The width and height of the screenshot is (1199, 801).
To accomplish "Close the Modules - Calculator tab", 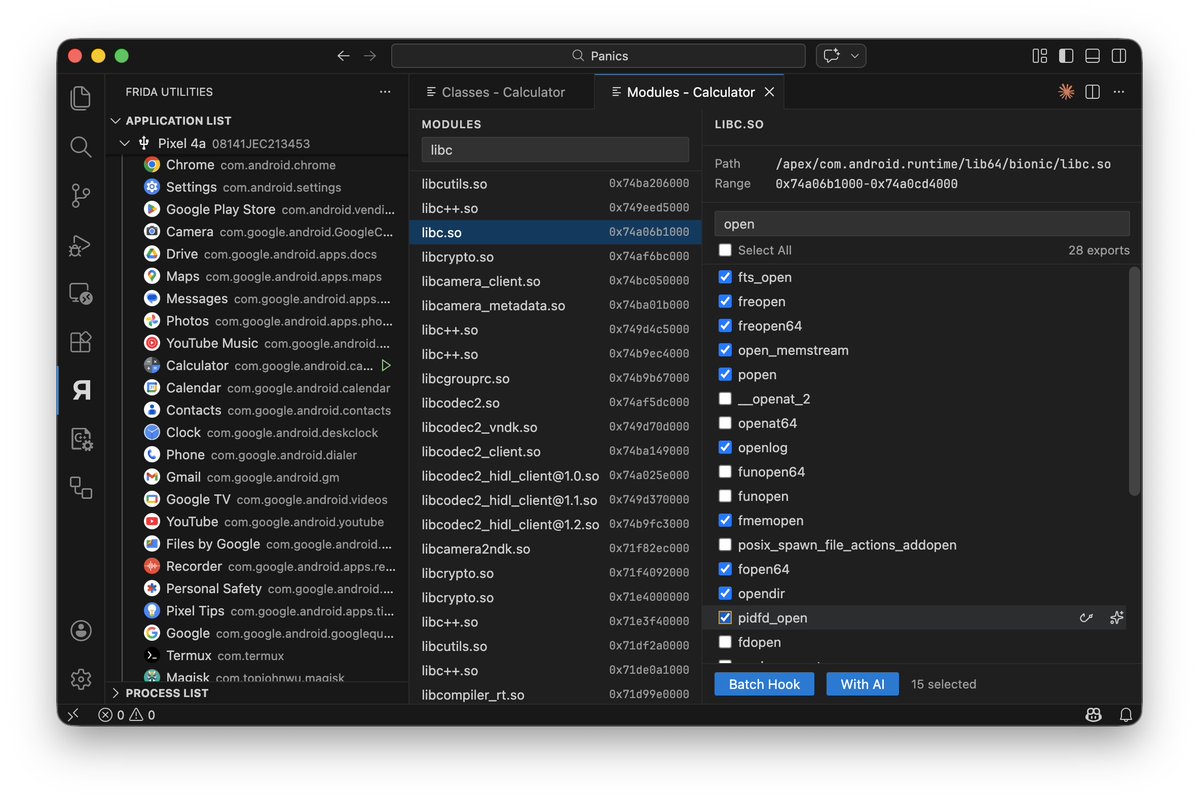I will point(769,92).
